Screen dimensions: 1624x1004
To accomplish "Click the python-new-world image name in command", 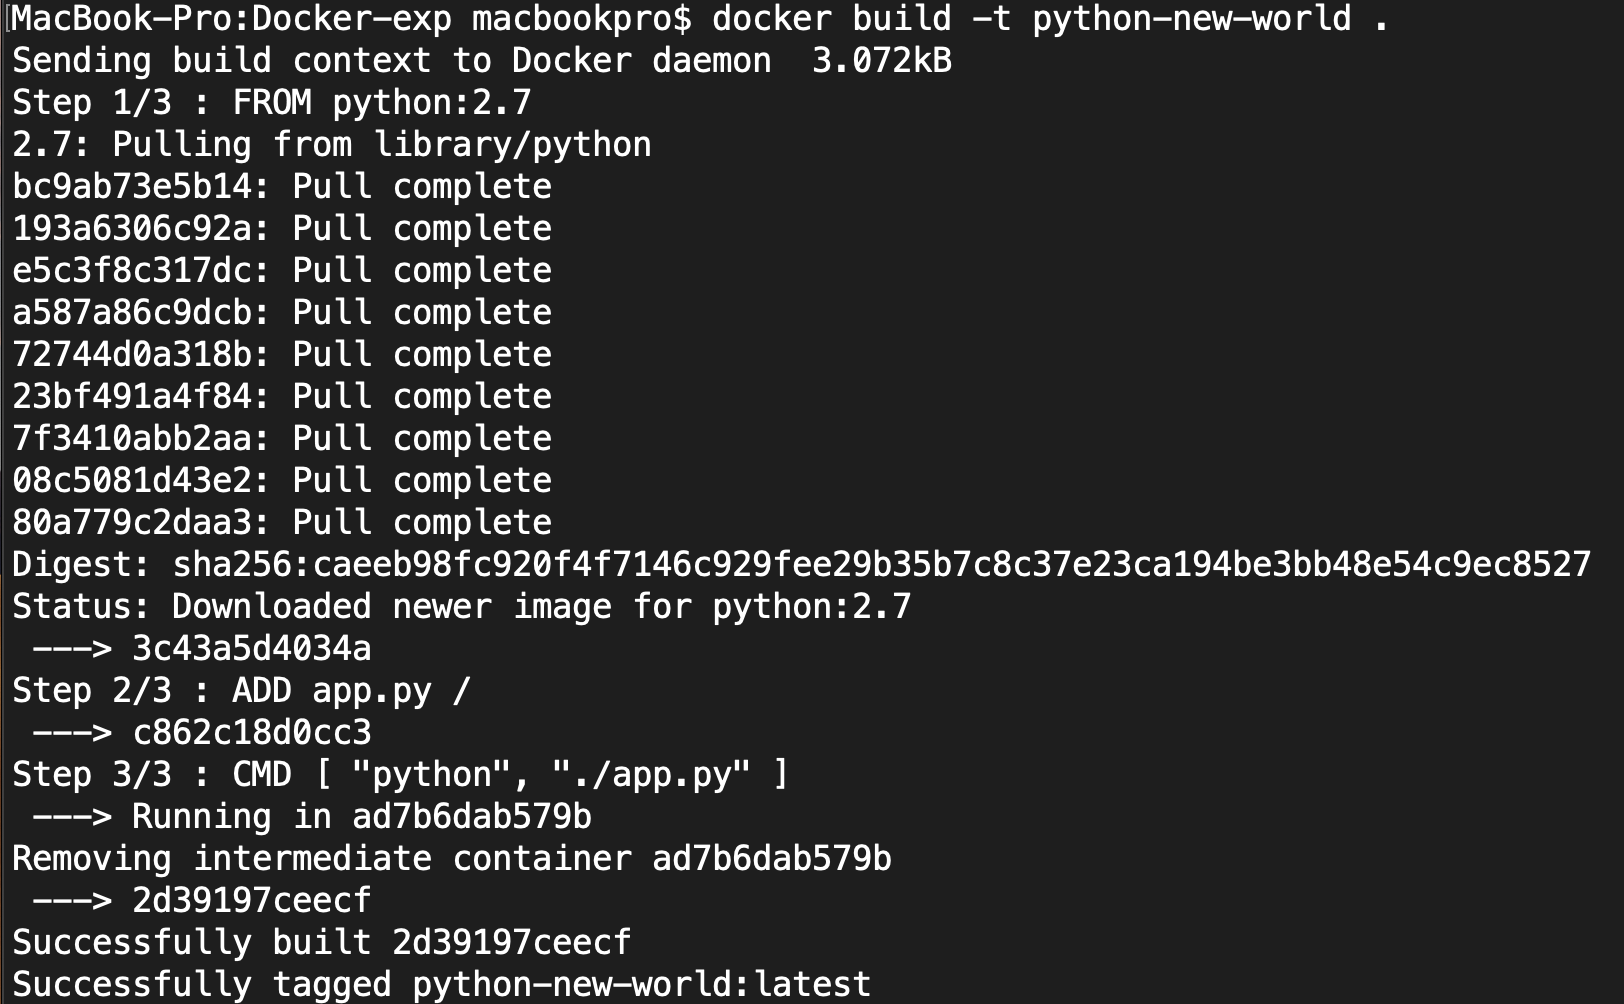I will [1191, 19].
